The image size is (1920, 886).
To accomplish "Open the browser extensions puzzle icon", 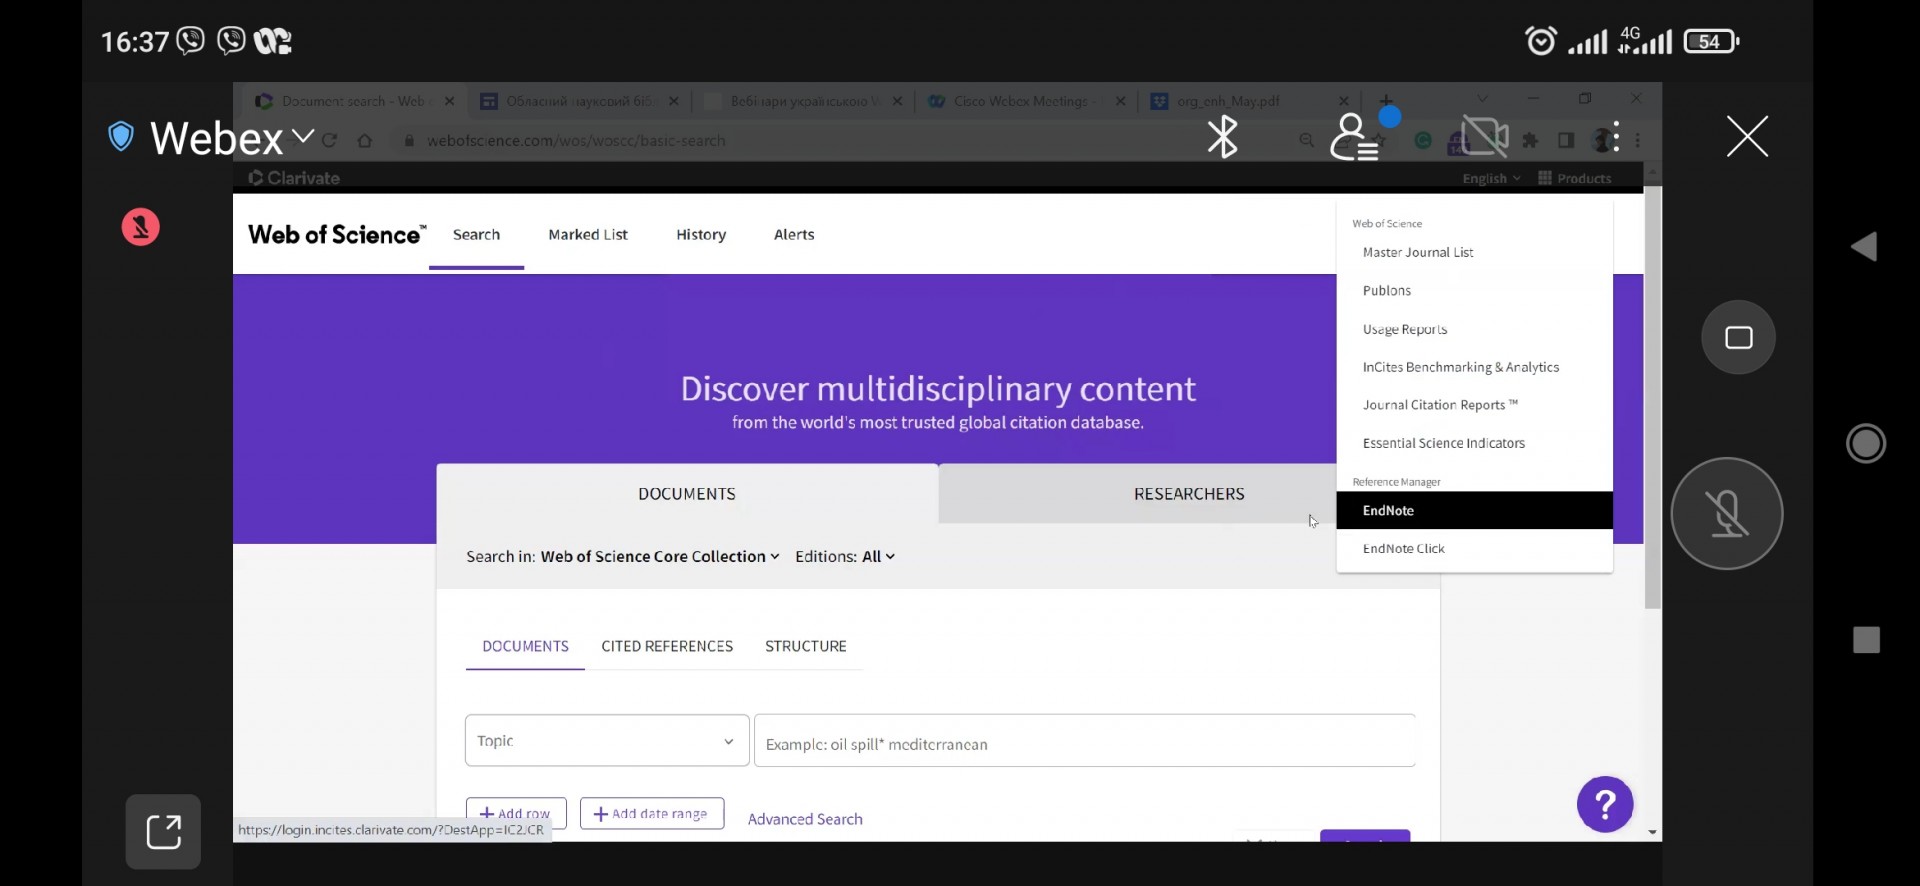I will [1530, 141].
